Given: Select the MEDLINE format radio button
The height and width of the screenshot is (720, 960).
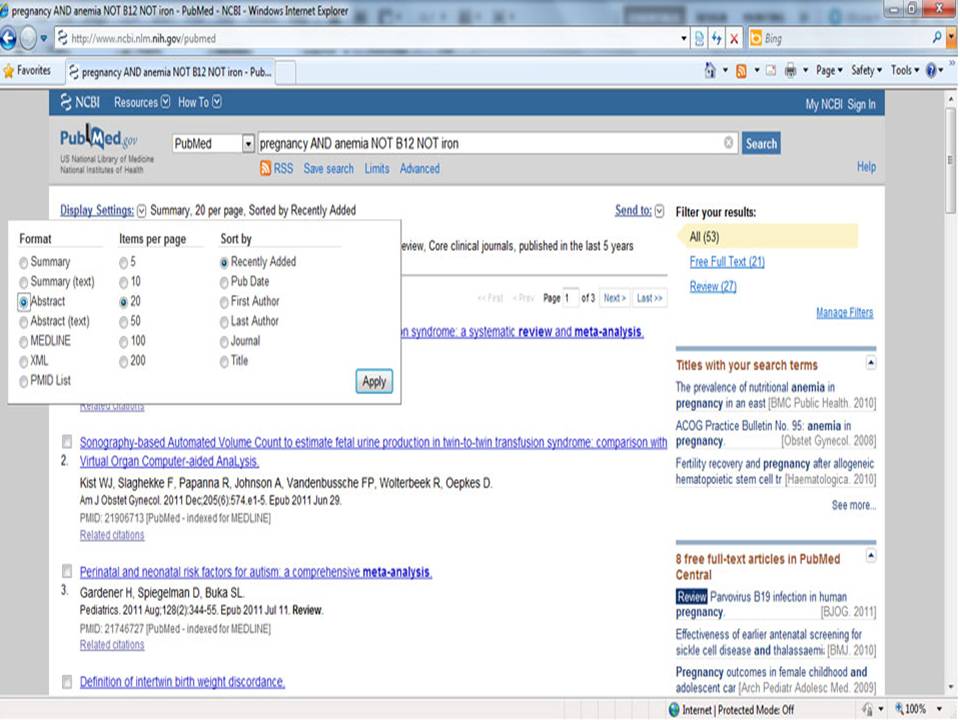Looking at the screenshot, I should [23, 342].
